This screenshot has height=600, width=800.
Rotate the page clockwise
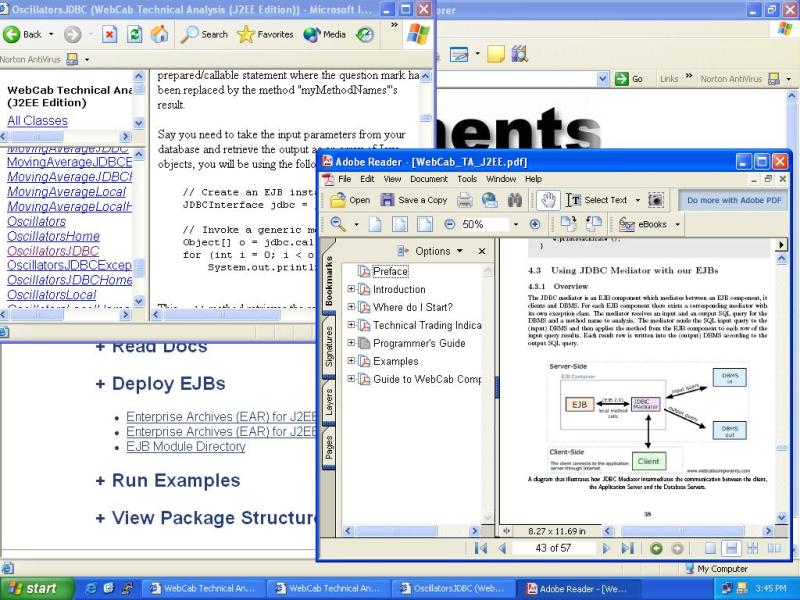tap(568, 224)
